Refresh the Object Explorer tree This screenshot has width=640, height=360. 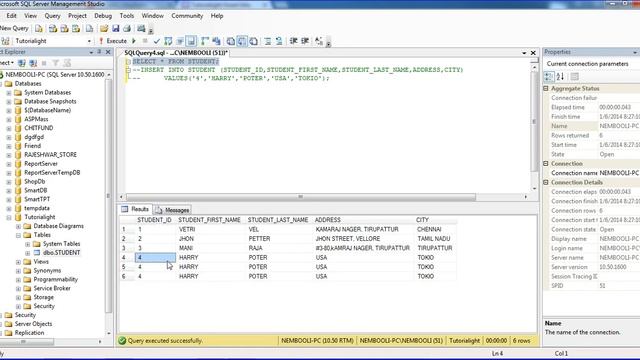pos(67,63)
